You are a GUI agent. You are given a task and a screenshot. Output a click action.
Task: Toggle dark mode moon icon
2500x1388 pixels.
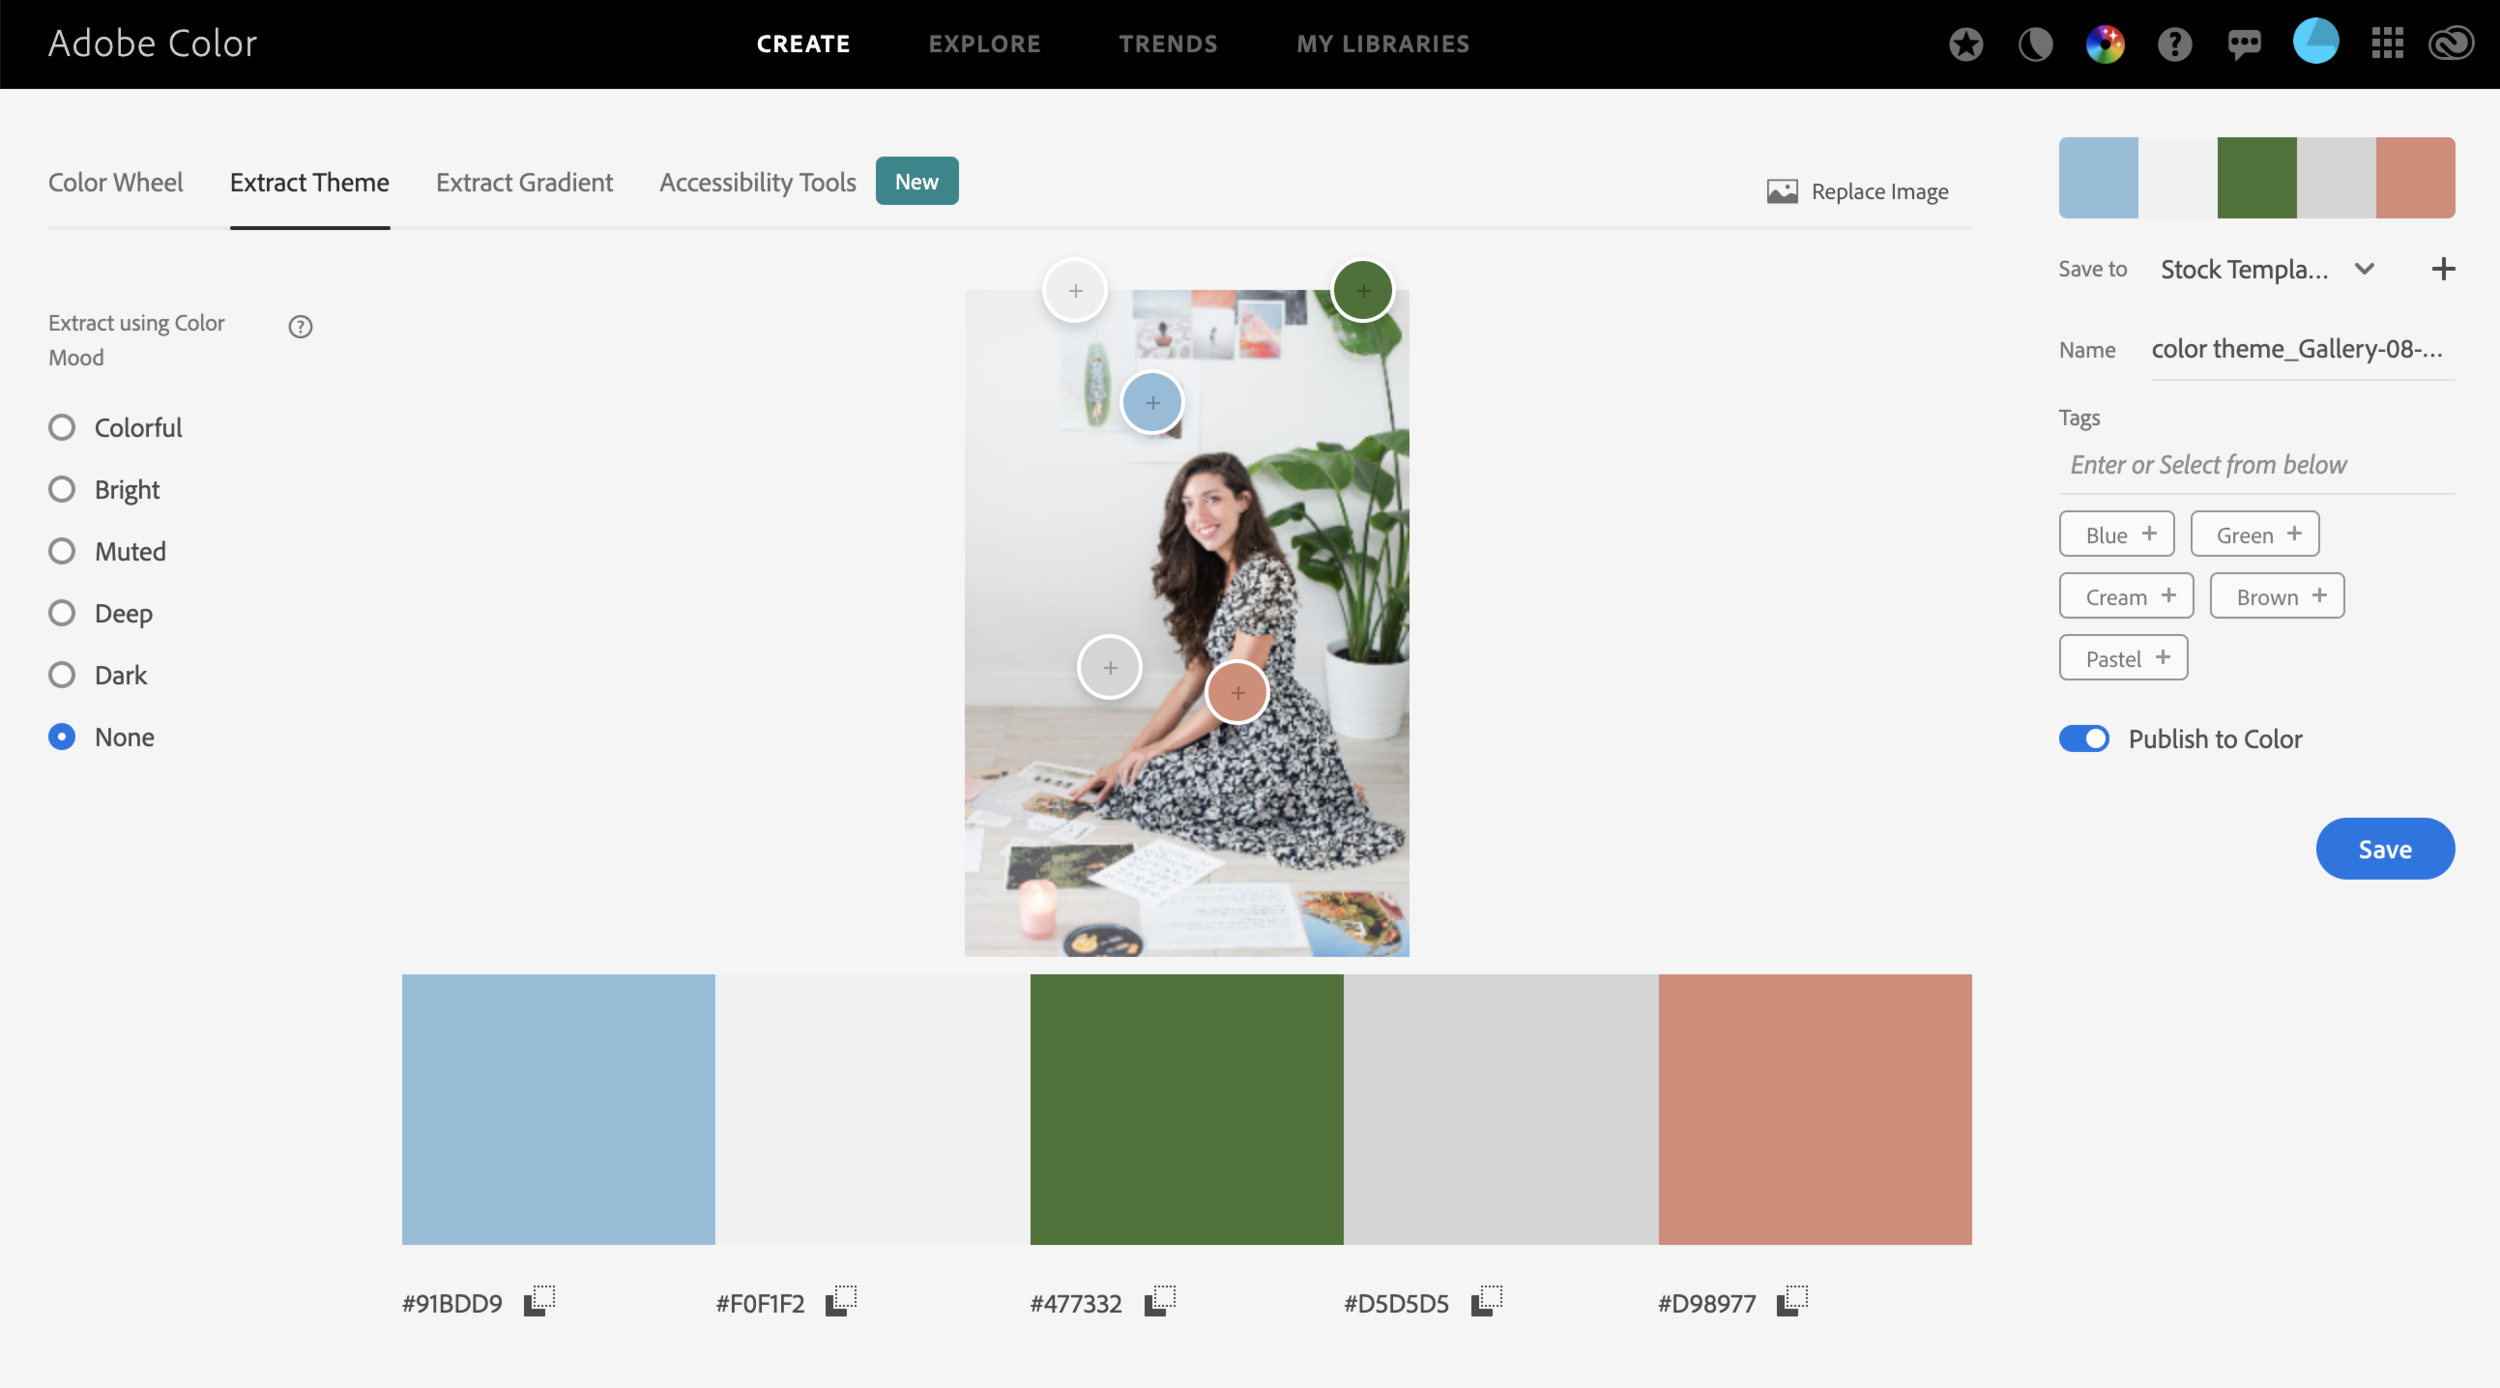pos(2035,44)
